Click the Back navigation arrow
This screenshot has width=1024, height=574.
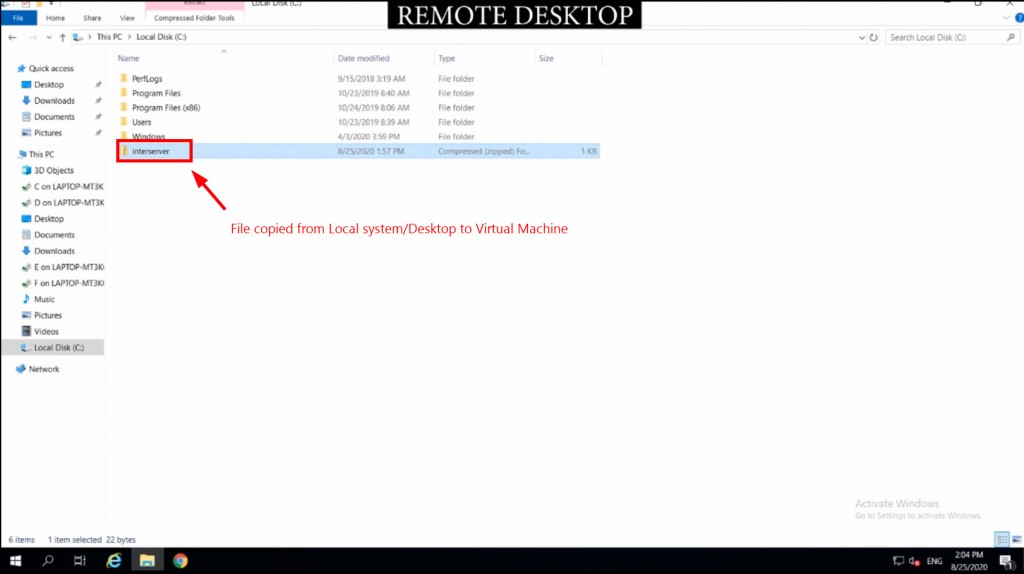click(12, 37)
